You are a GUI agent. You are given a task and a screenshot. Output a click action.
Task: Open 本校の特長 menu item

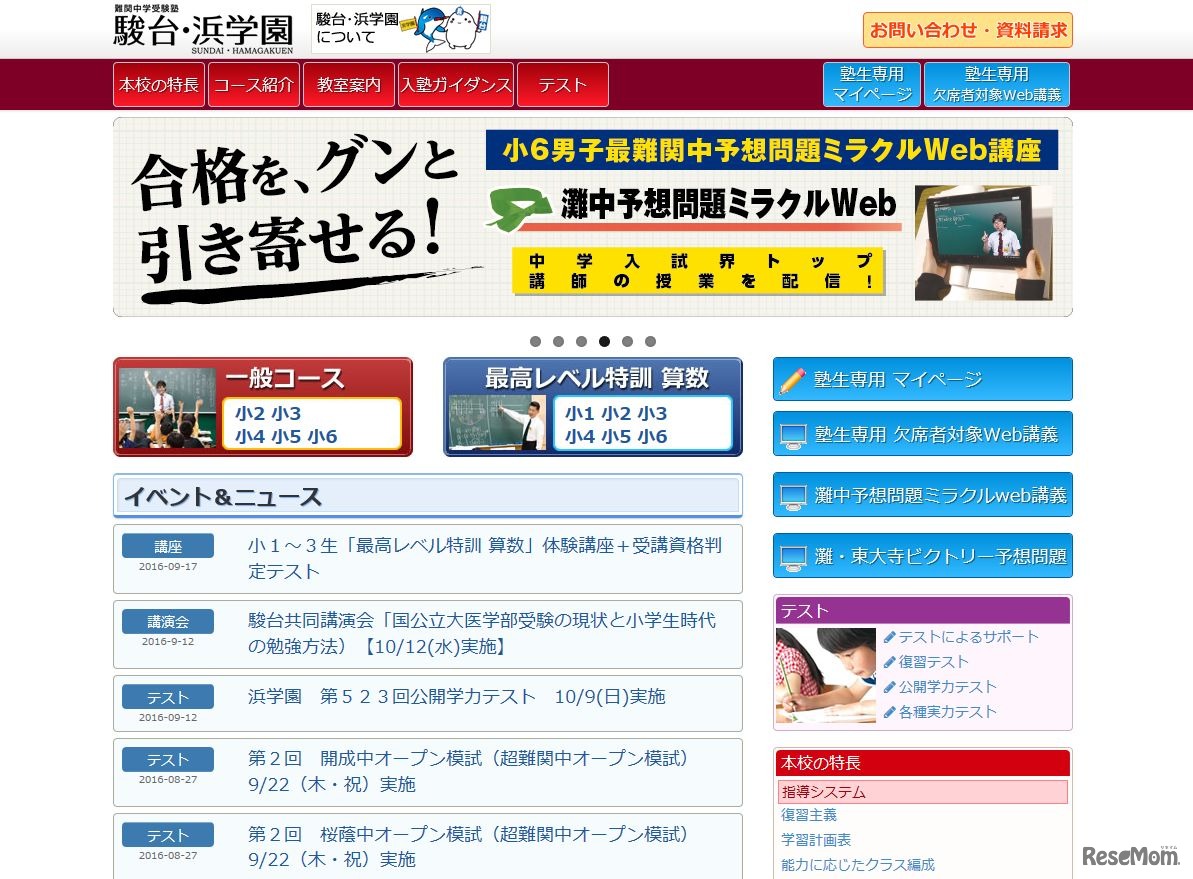[x=159, y=84]
